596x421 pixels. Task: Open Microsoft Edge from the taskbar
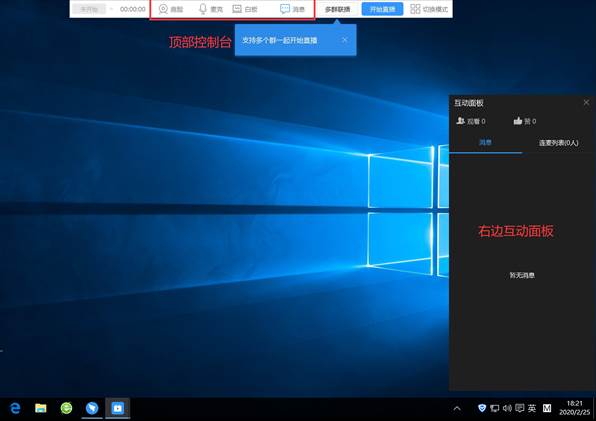tap(15, 408)
